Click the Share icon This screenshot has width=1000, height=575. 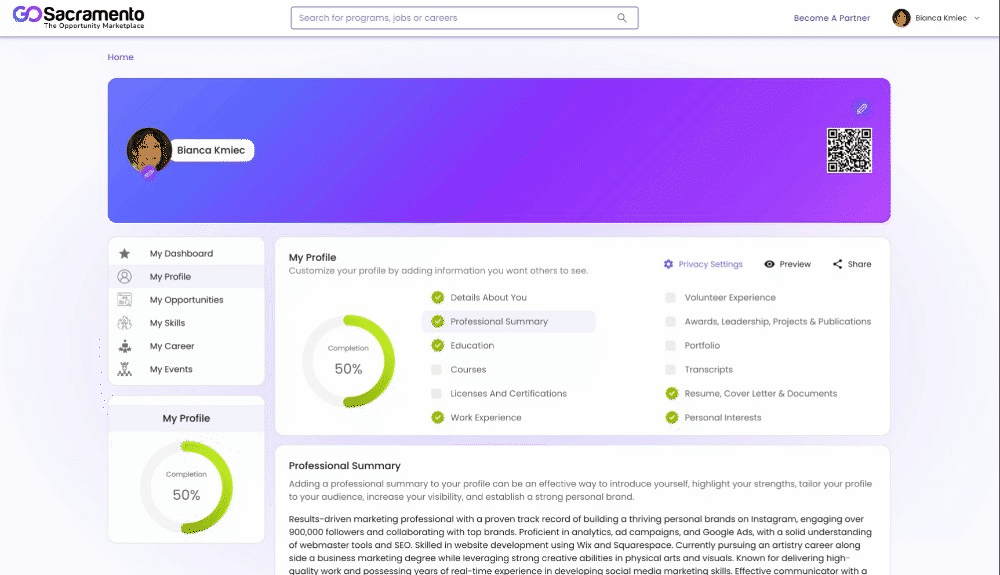(x=837, y=264)
